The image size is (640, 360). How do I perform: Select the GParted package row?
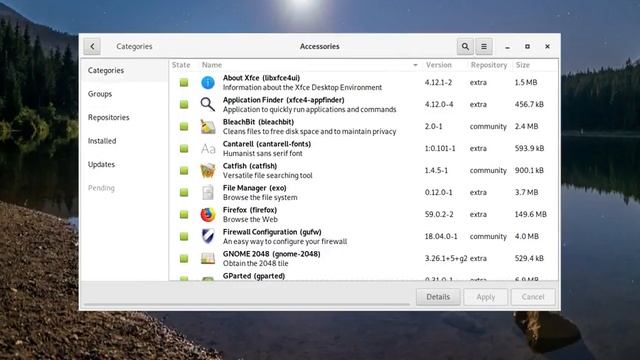coord(363,276)
